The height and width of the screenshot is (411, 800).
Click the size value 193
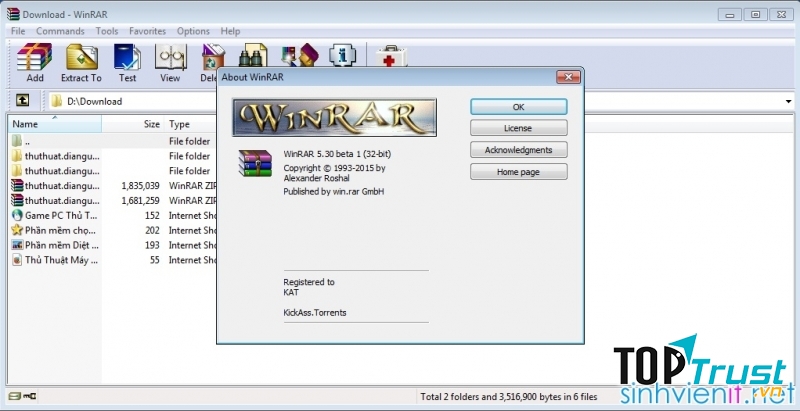click(x=152, y=245)
